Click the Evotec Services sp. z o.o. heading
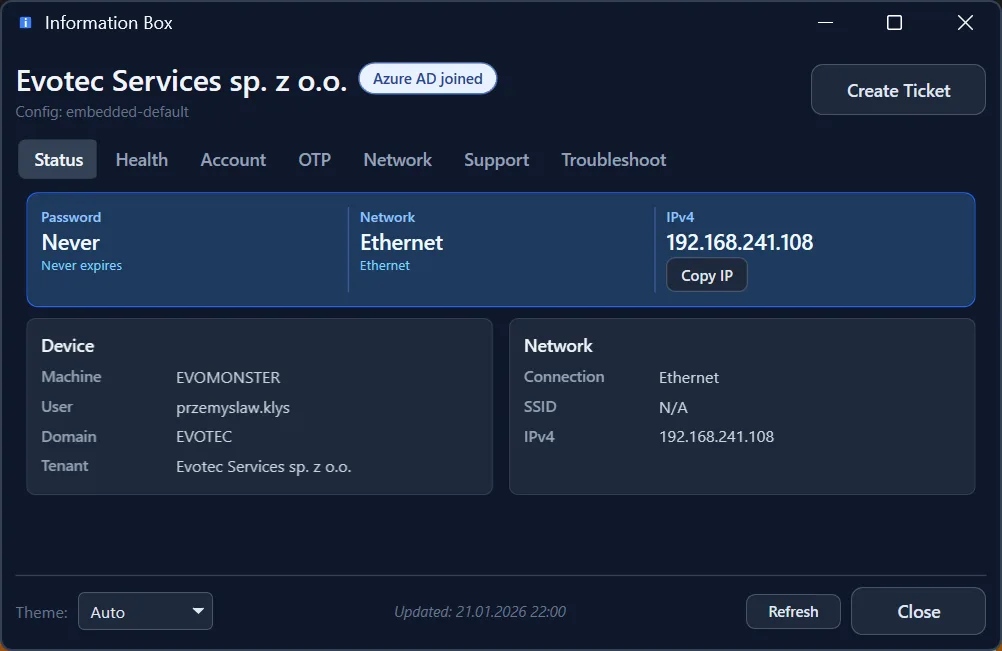 tap(181, 81)
